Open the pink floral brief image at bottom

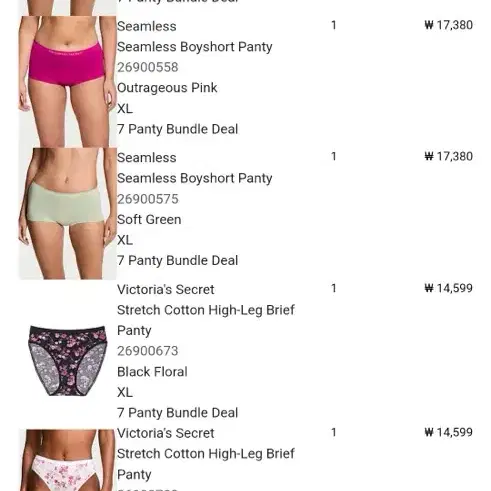(x=67, y=460)
